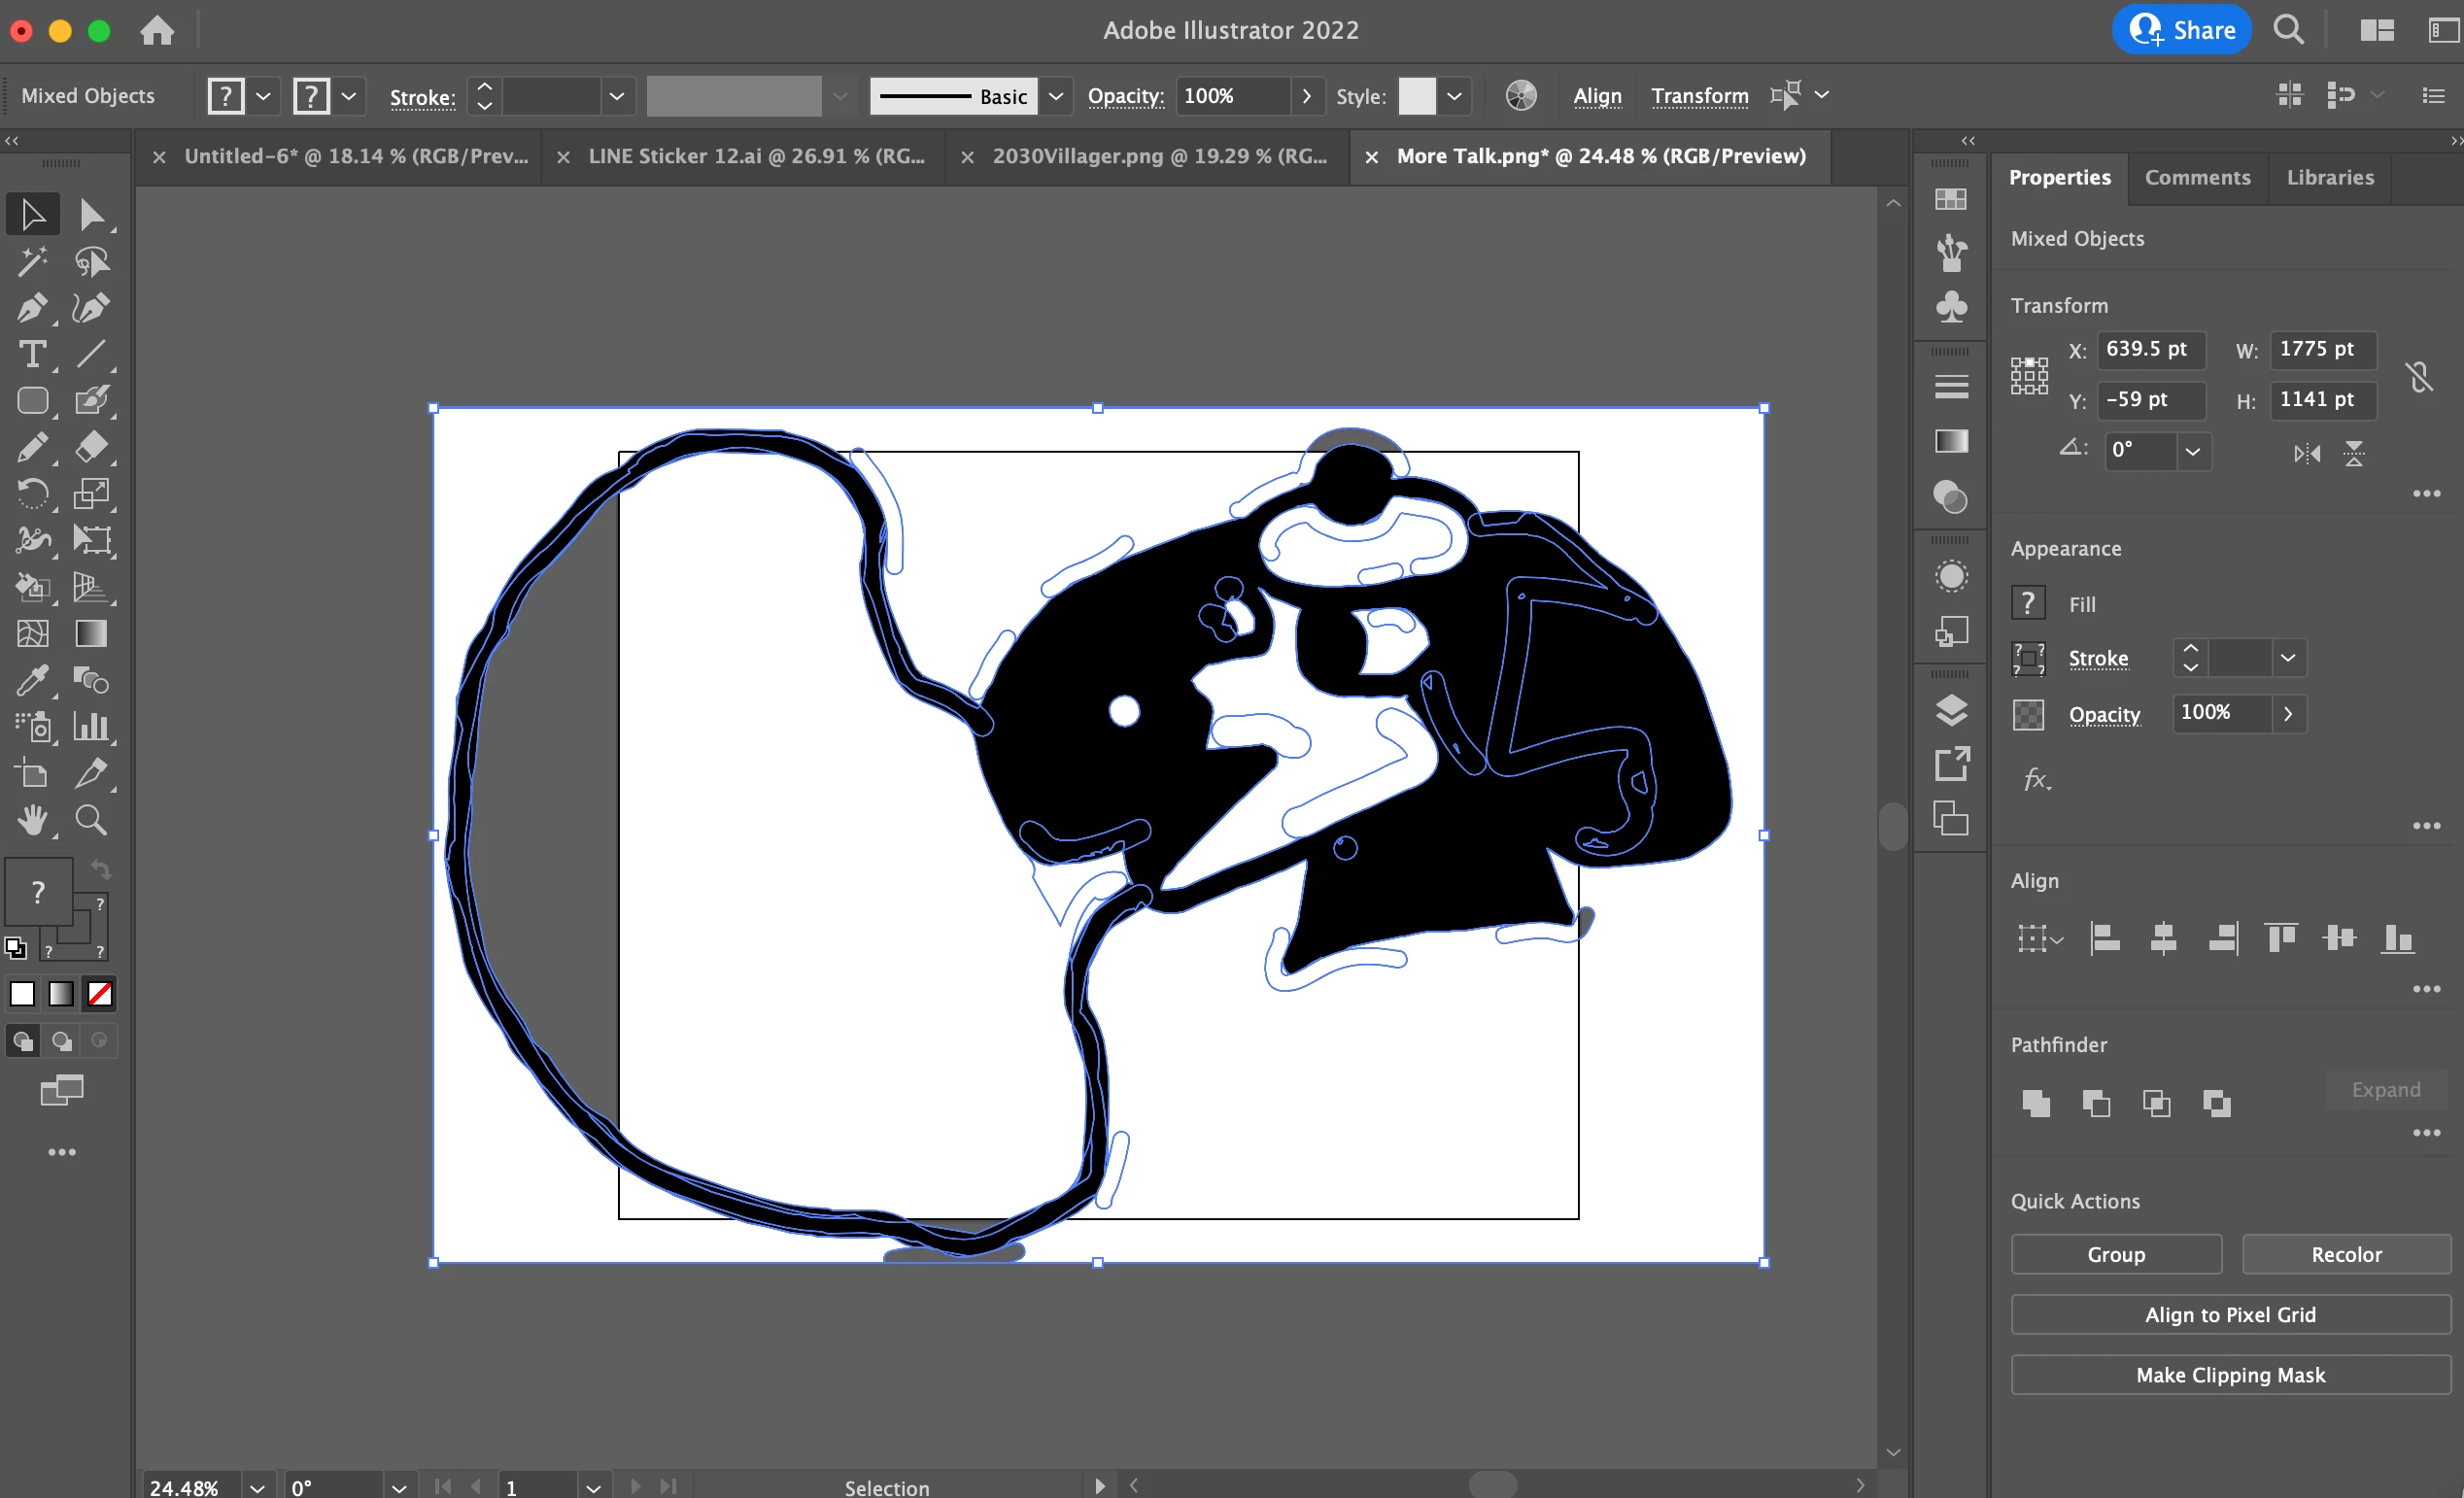
Task: Open the Basic brush definition dropdown
Action: (1055, 96)
